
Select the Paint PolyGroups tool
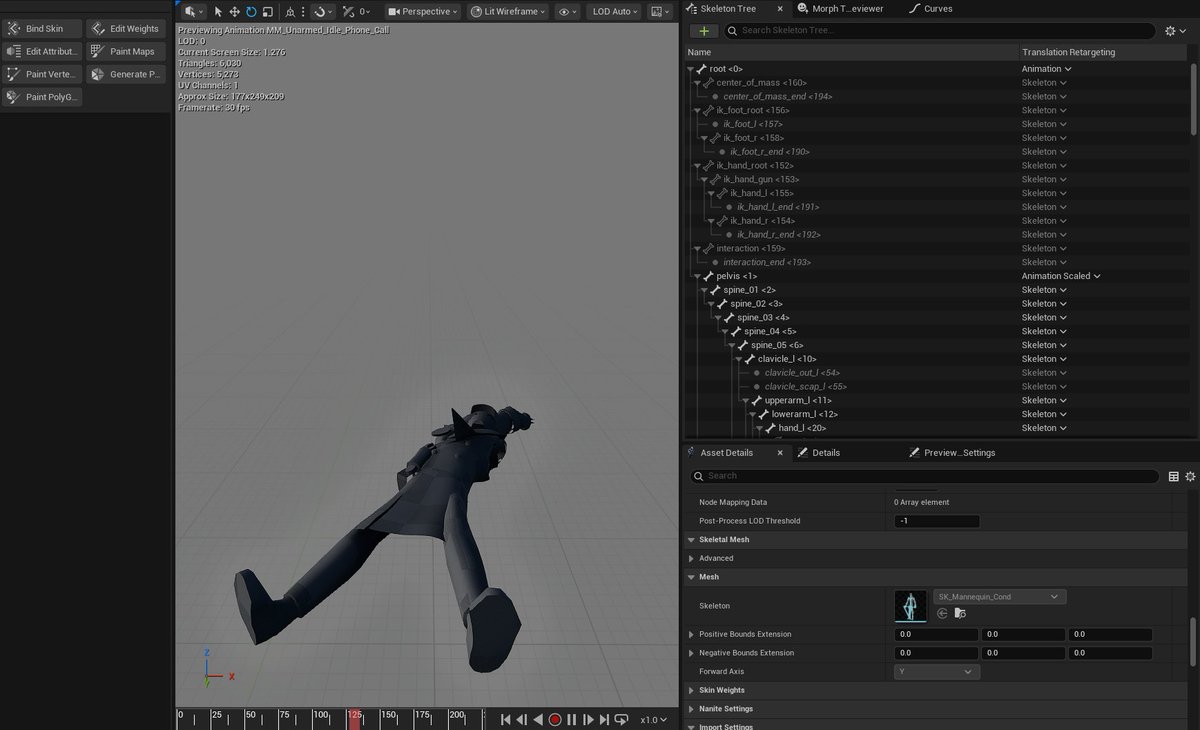point(42,97)
